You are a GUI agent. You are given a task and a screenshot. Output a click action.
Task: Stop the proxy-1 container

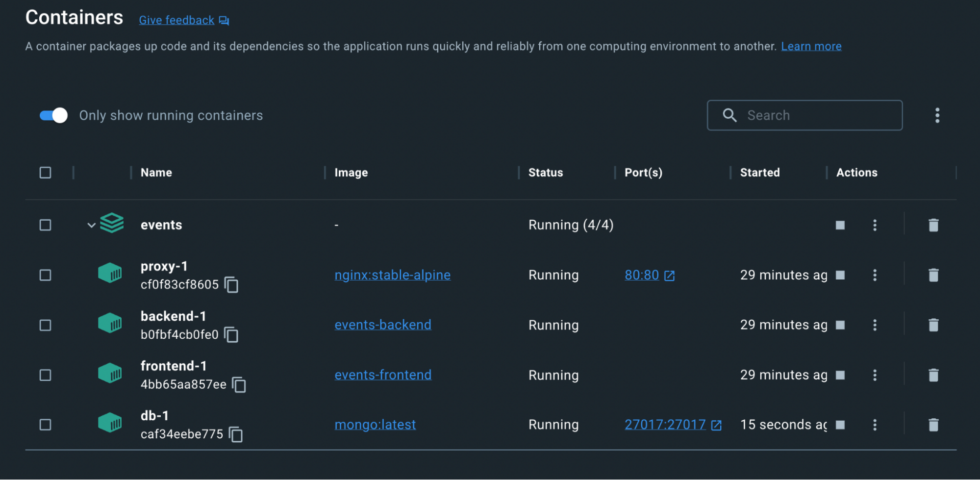tap(840, 275)
